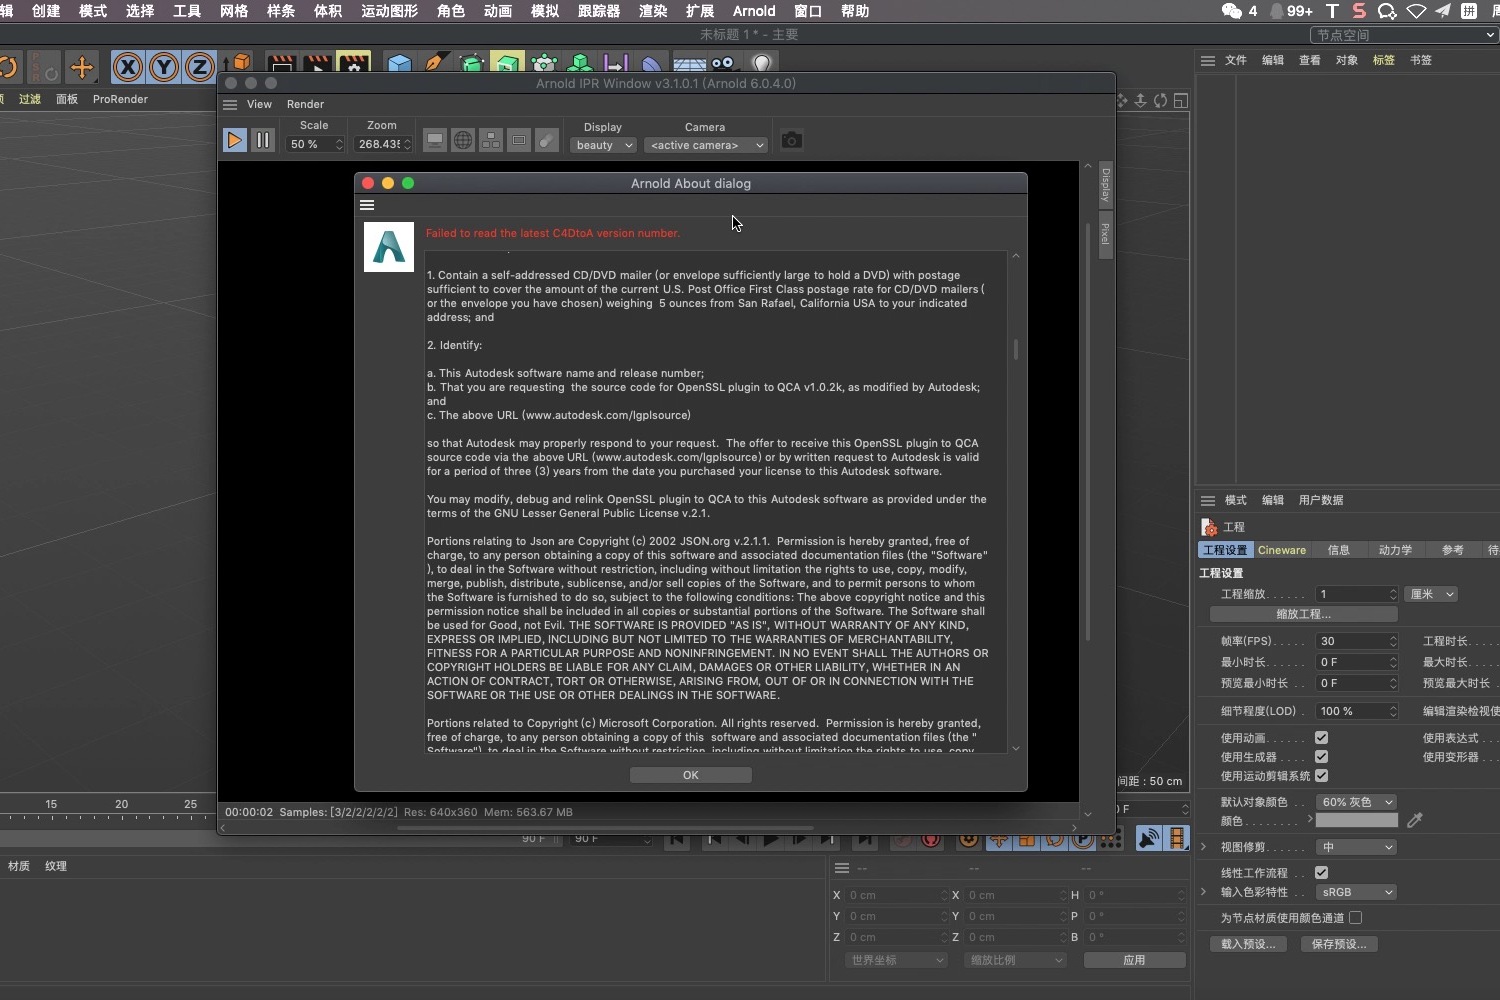Click the Wi-Fi icon in menu bar
The width and height of the screenshot is (1500, 1000).
[1416, 11]
